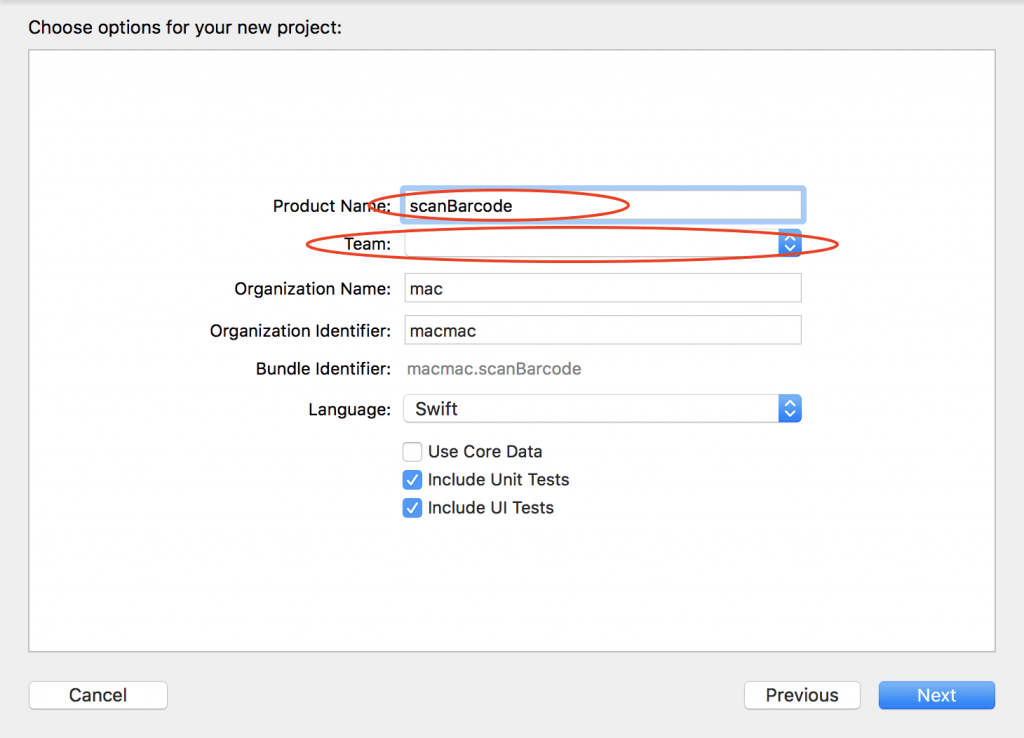Click the macmac.scanBarcode bundle identifier text
Screen dimensions: 1024x738
(x=494, y=369)
